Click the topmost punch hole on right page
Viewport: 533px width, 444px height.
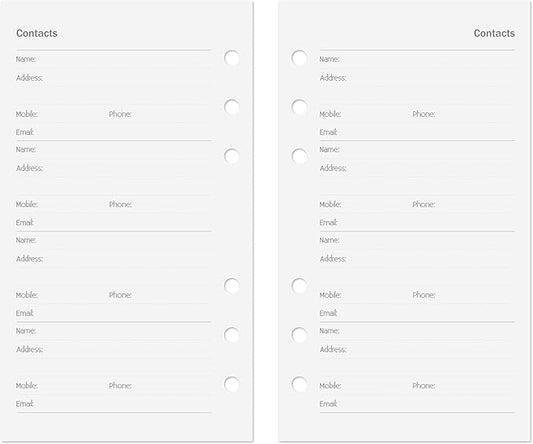coord(299,58)
